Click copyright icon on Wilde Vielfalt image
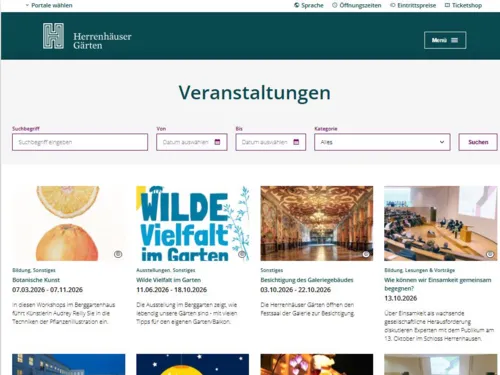This screenshot has height=375, width=500. point(242,254)
